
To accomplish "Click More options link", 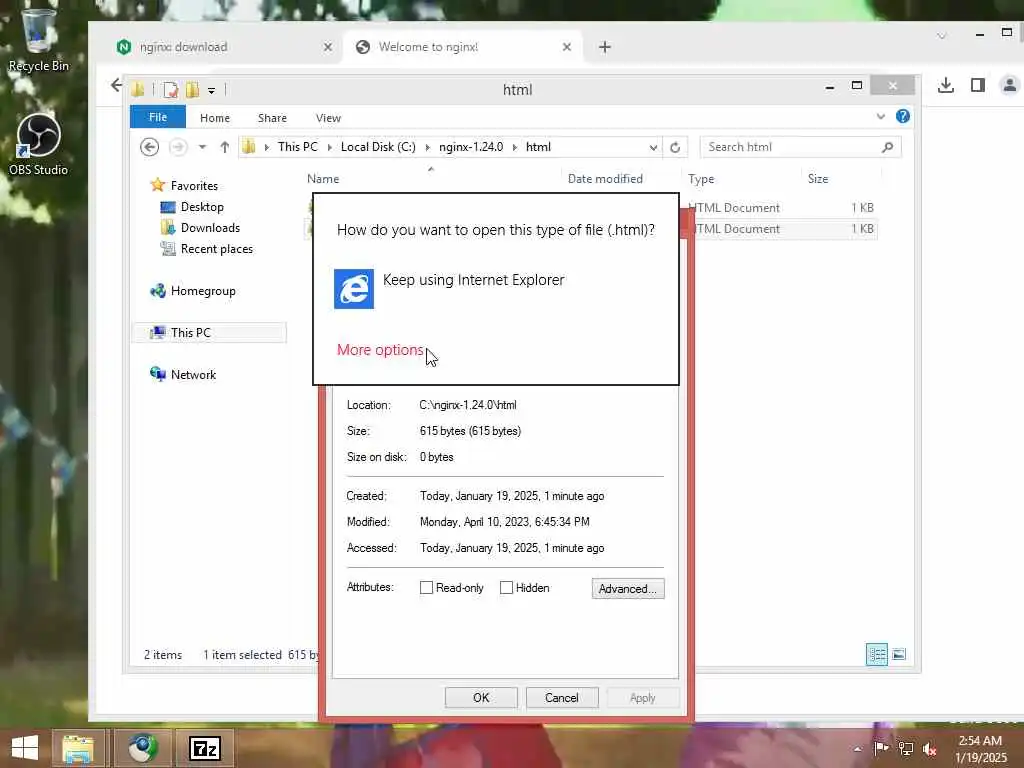I will coord(380,350).
